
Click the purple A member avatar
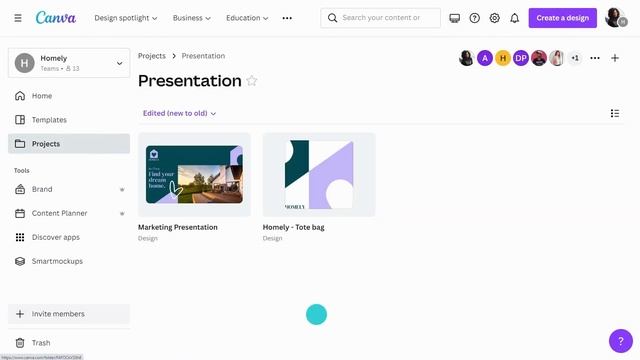485,58
